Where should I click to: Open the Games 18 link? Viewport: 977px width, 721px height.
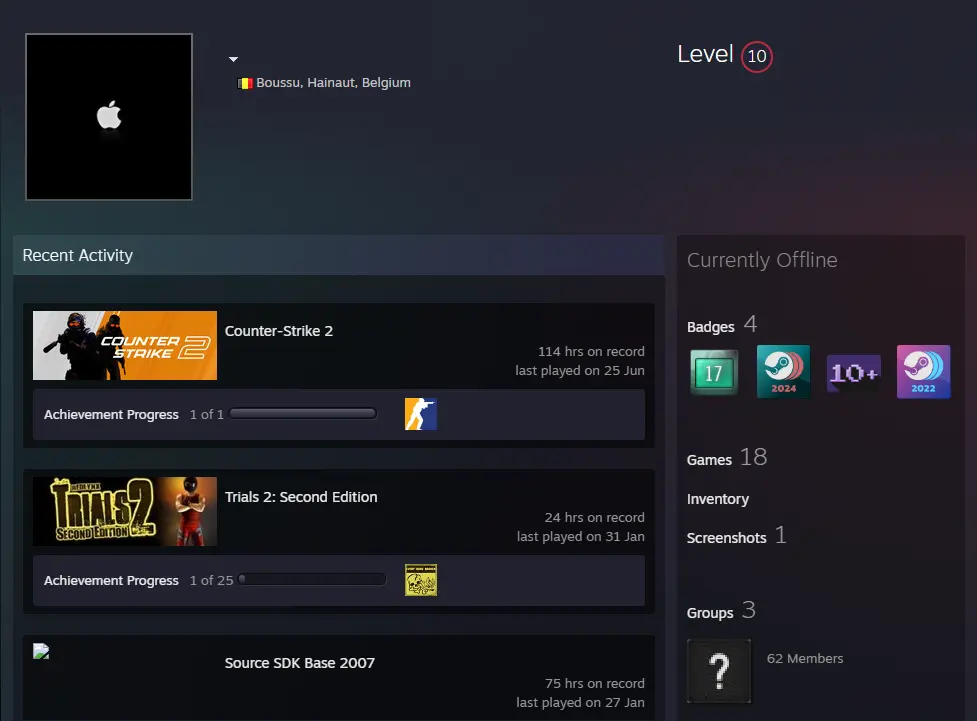(727, 458)
